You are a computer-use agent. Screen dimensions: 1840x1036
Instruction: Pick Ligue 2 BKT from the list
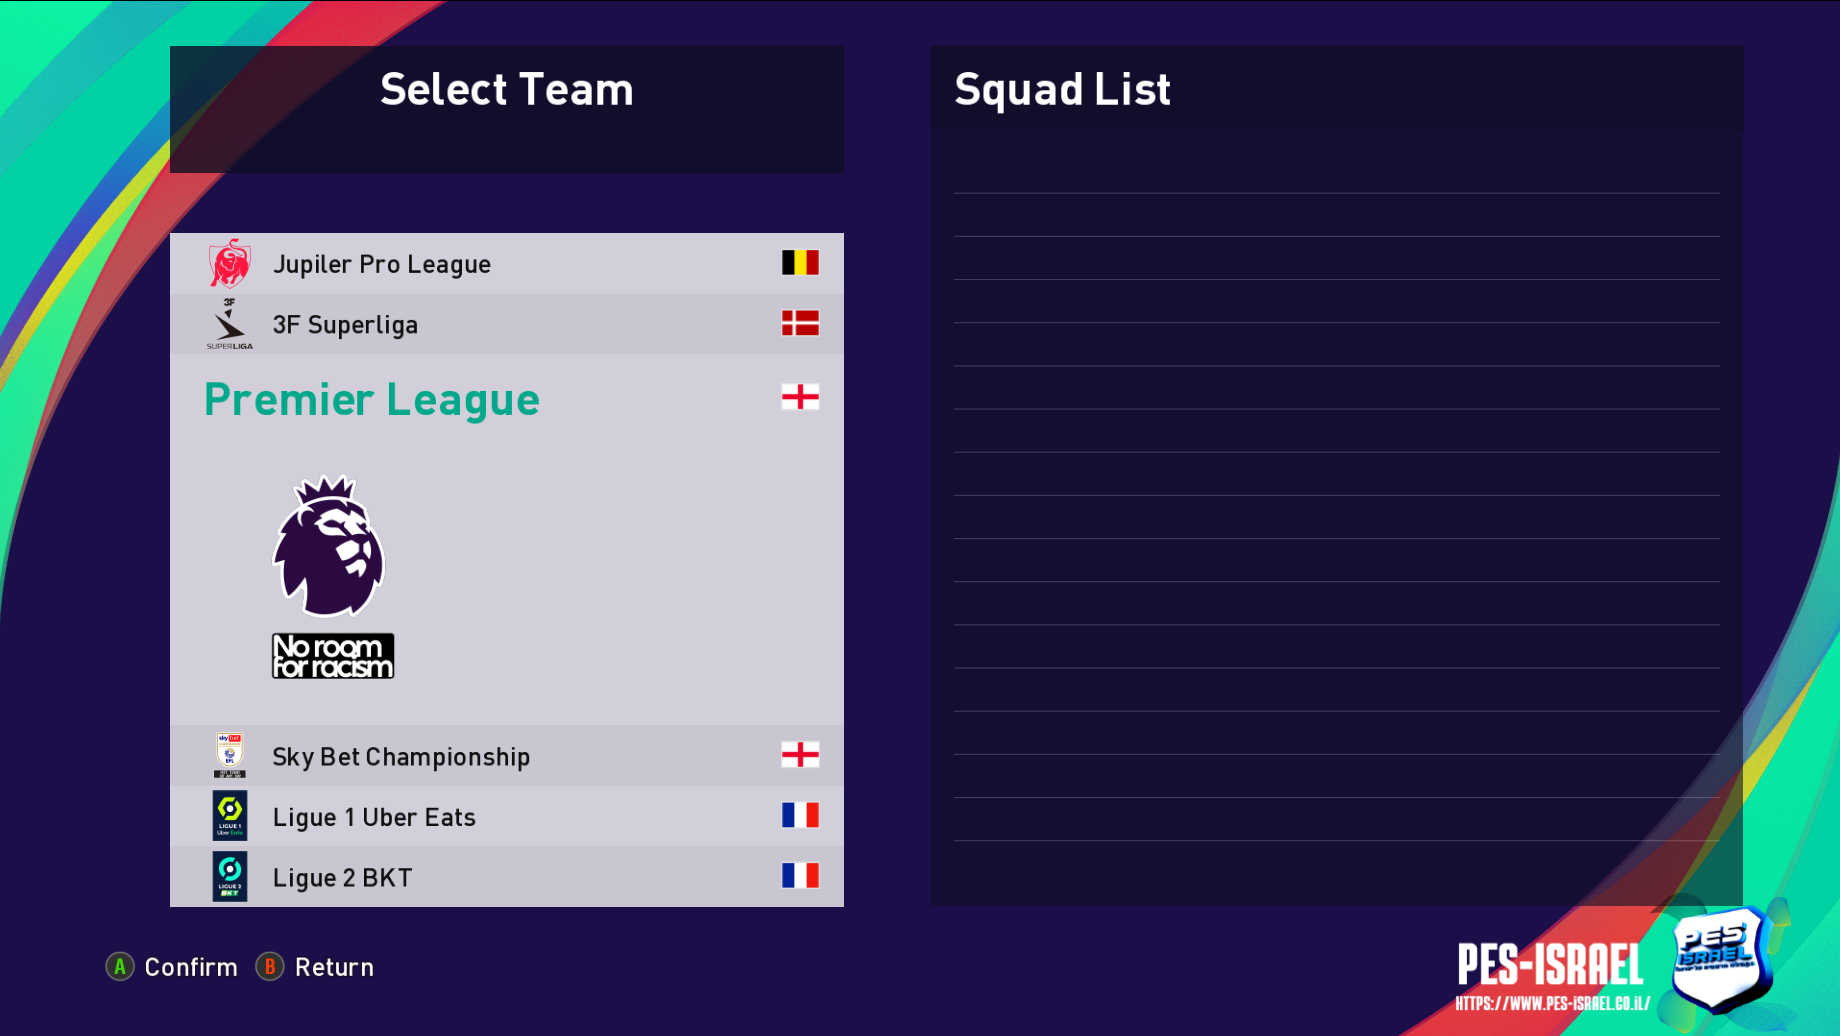point(342,878)
